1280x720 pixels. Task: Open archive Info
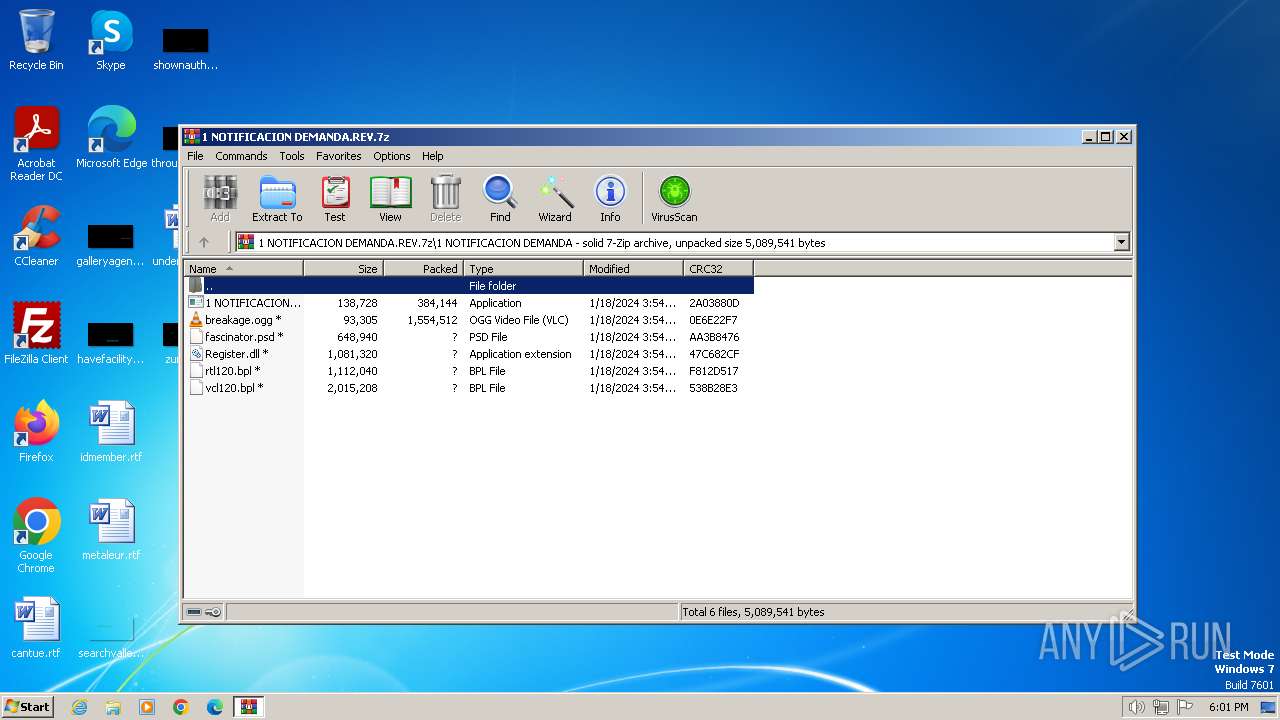pos(610,198)
